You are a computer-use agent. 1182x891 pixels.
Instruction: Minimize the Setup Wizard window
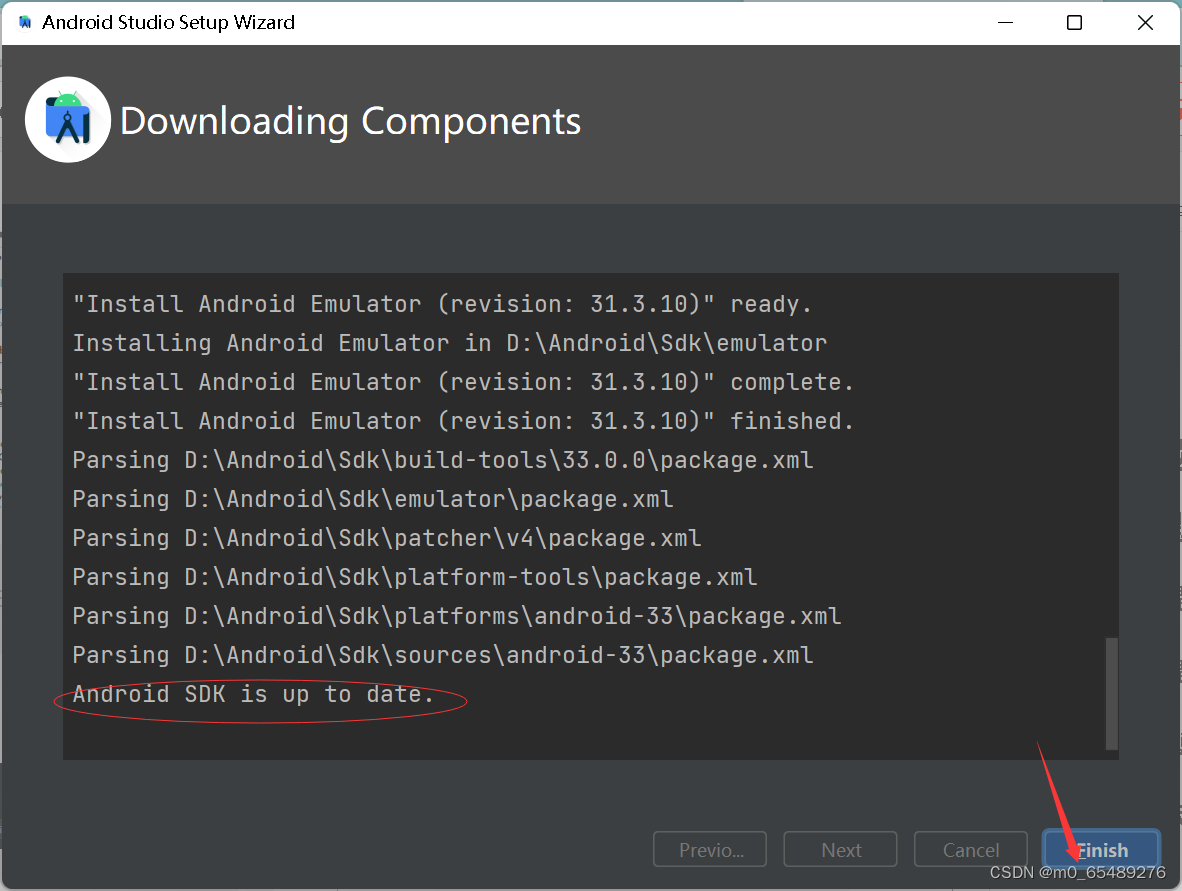[1005, 23]
